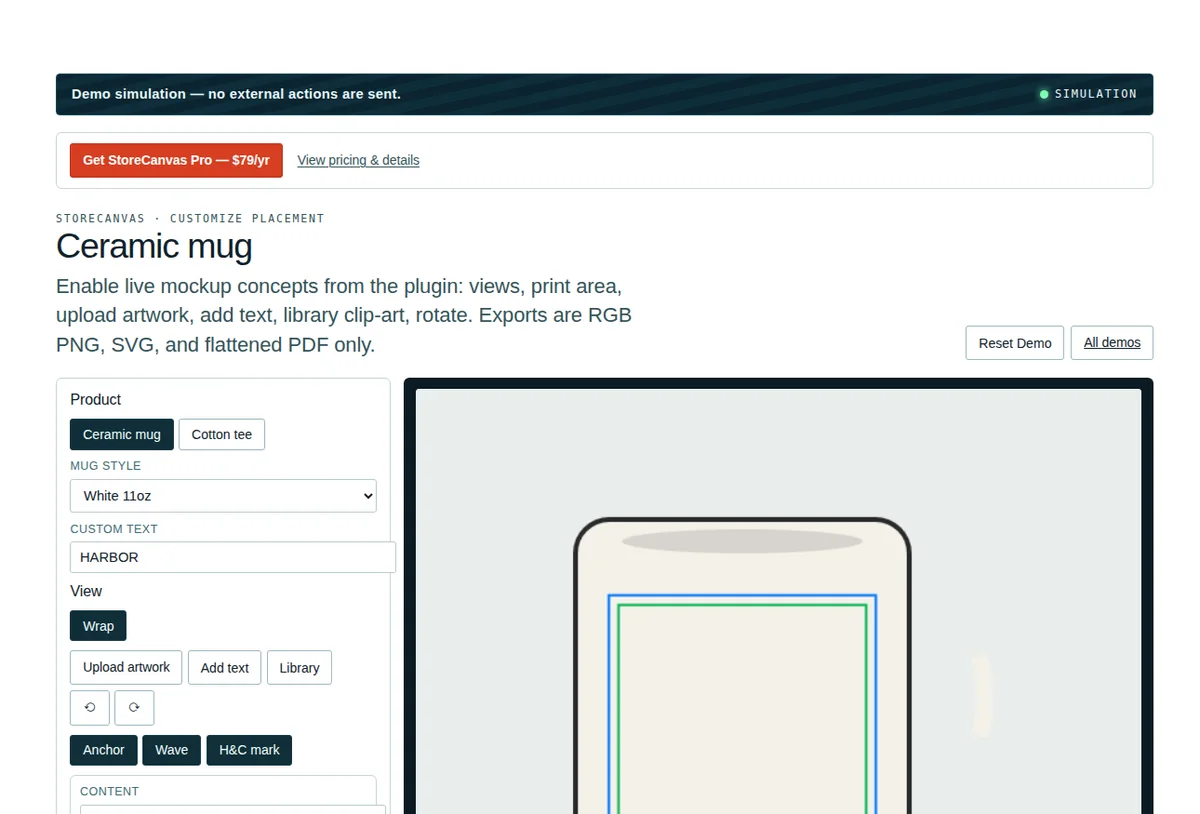Add the Wave clip-art
The image size is (1200, 814).
click(x=172, y=750)
